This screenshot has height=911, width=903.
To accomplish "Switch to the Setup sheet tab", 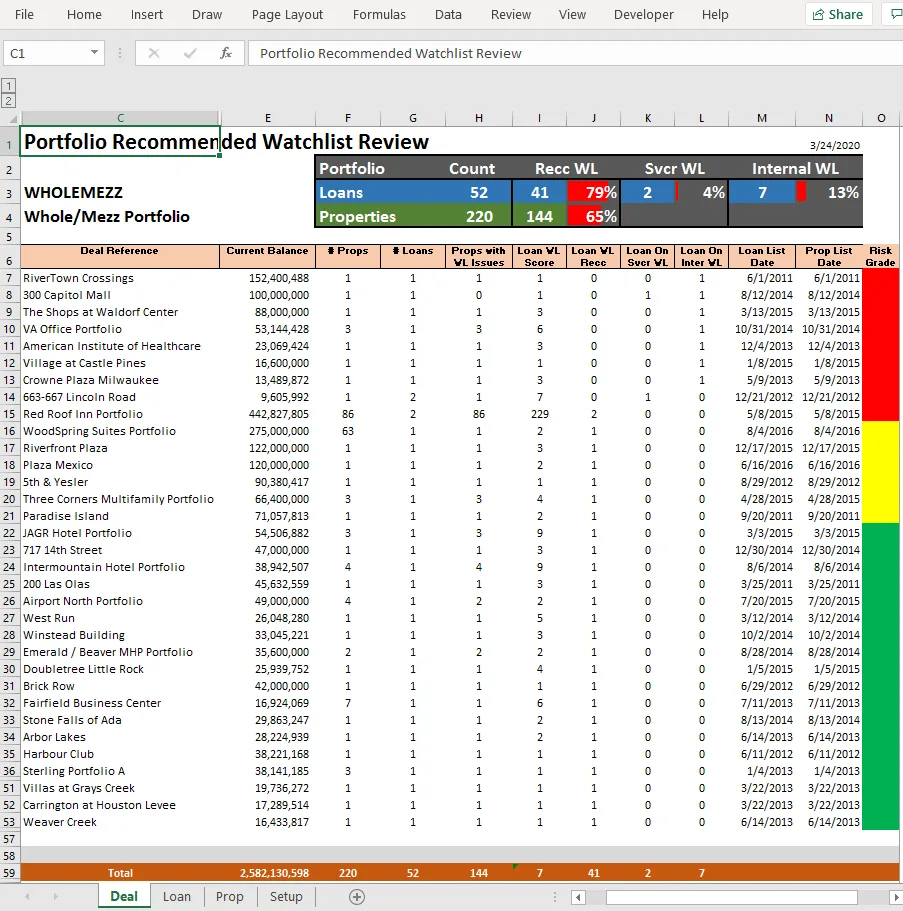I will 286,896.
